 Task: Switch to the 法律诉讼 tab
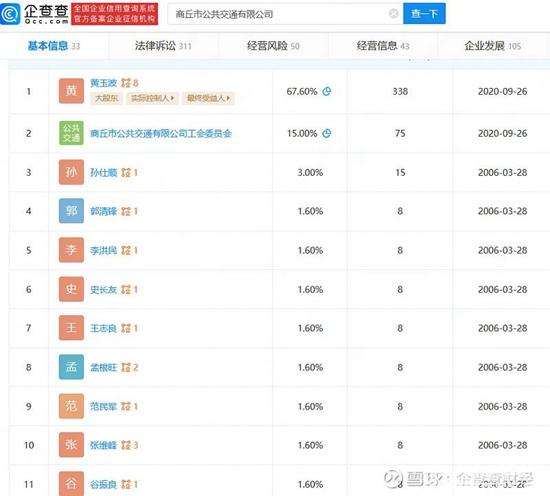click(x=163, y=46)
